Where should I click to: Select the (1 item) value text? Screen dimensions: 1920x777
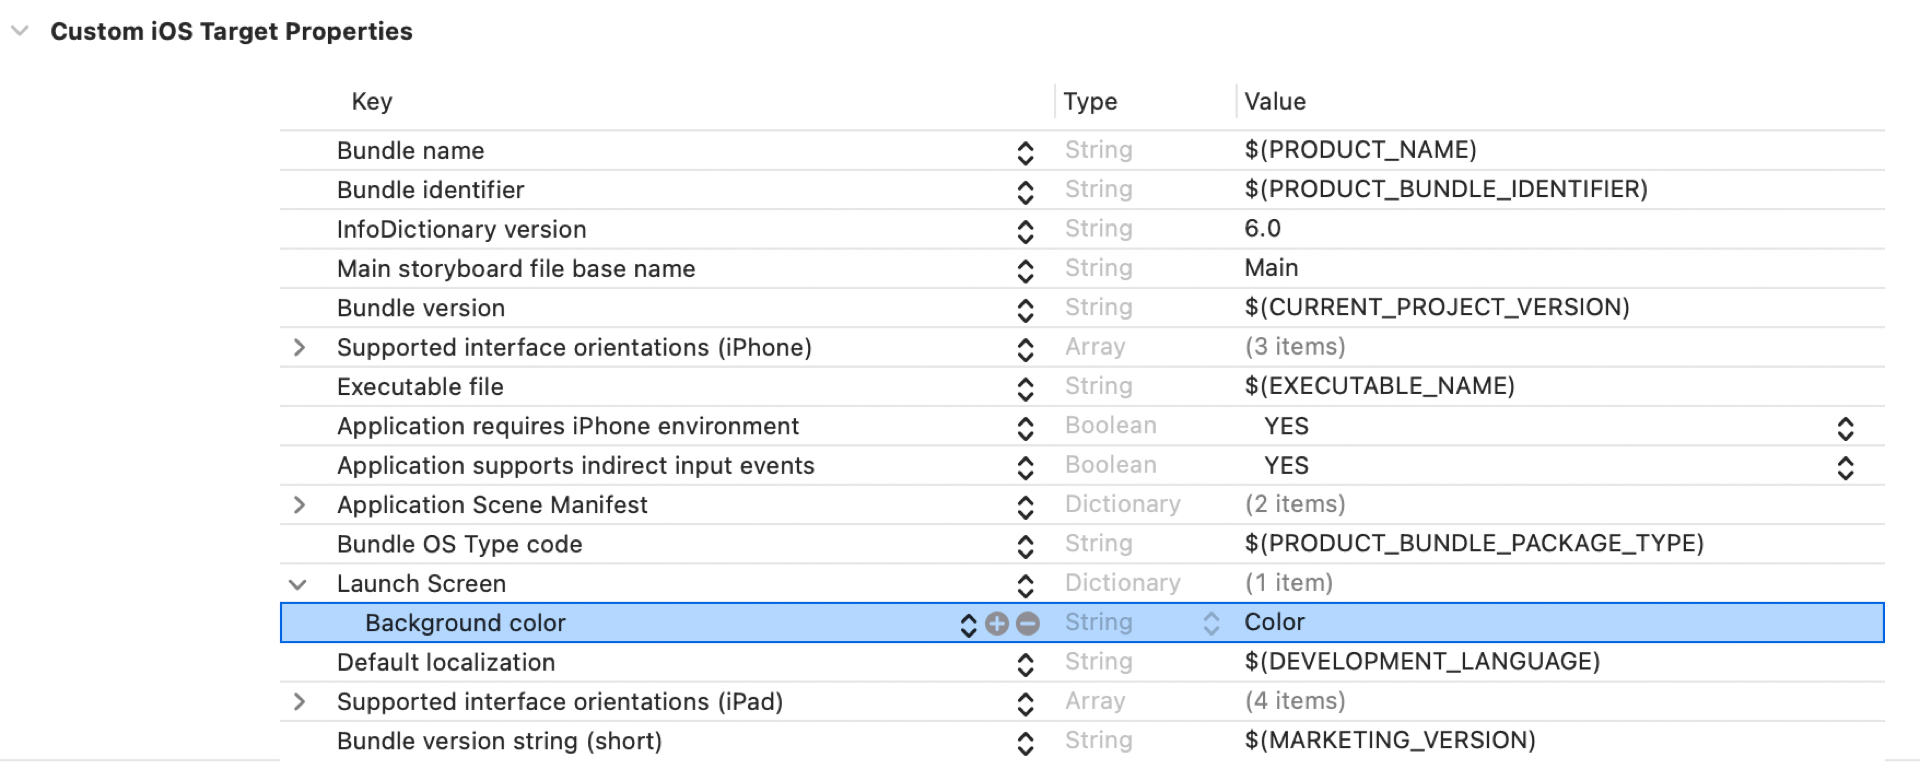[1288, 583]
